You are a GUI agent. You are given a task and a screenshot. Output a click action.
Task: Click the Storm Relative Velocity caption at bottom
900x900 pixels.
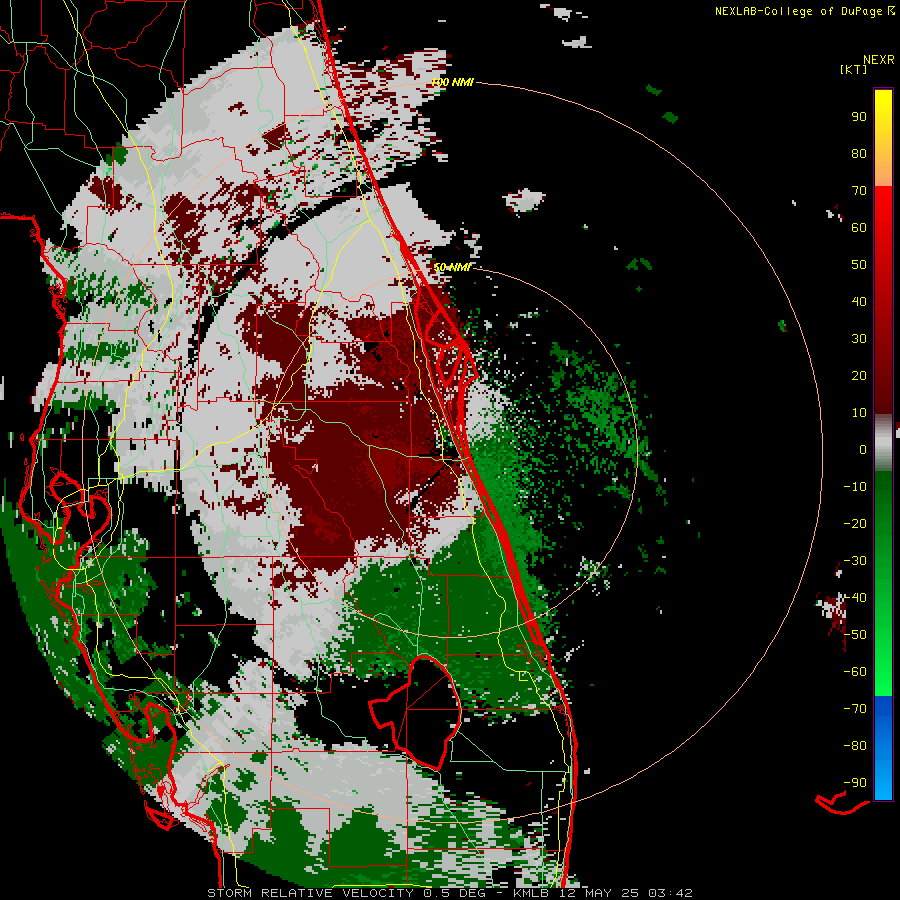pos(449,893)
